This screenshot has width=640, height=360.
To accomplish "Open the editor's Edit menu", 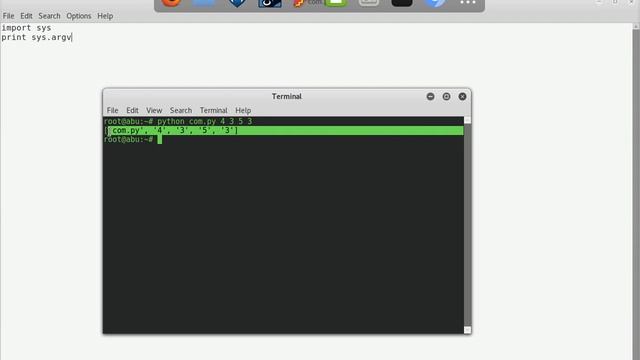I will (x=26, y=16).
